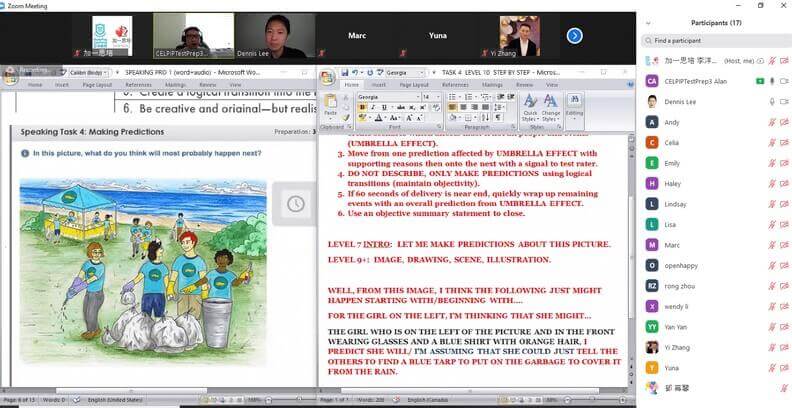Collapse the Participants panel using top-left chevron
Image resolution: width=792 pixels, height=408 pixels.
click(649, 21)
